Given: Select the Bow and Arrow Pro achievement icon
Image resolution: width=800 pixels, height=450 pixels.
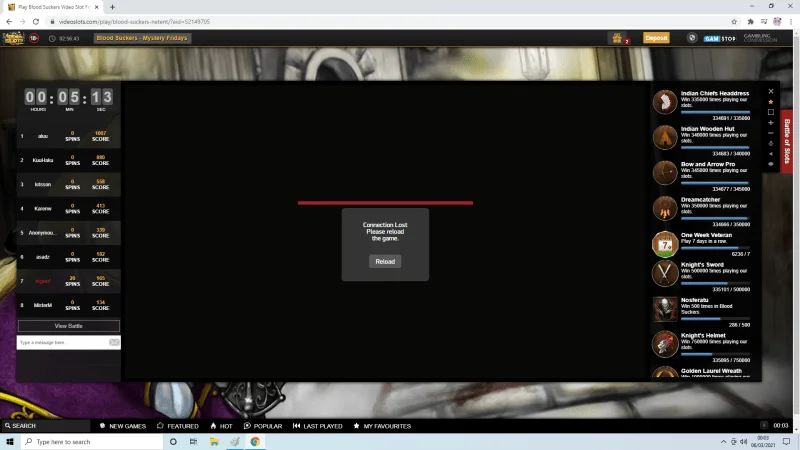Looking at the screenshot, I should 665,173.
